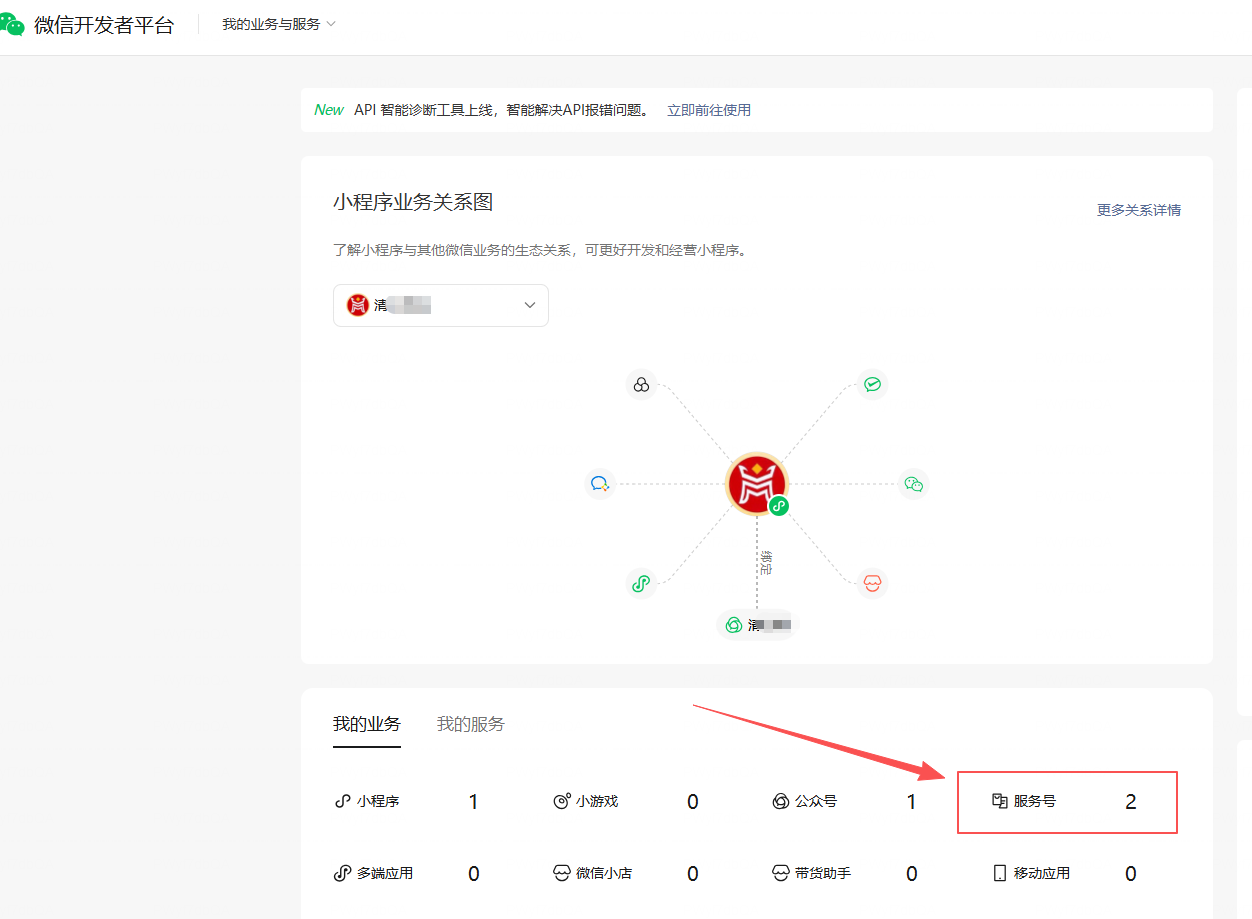Click the 立即前往使用 link
This screenshot has height=919, width=1252.
pos(709,110)
